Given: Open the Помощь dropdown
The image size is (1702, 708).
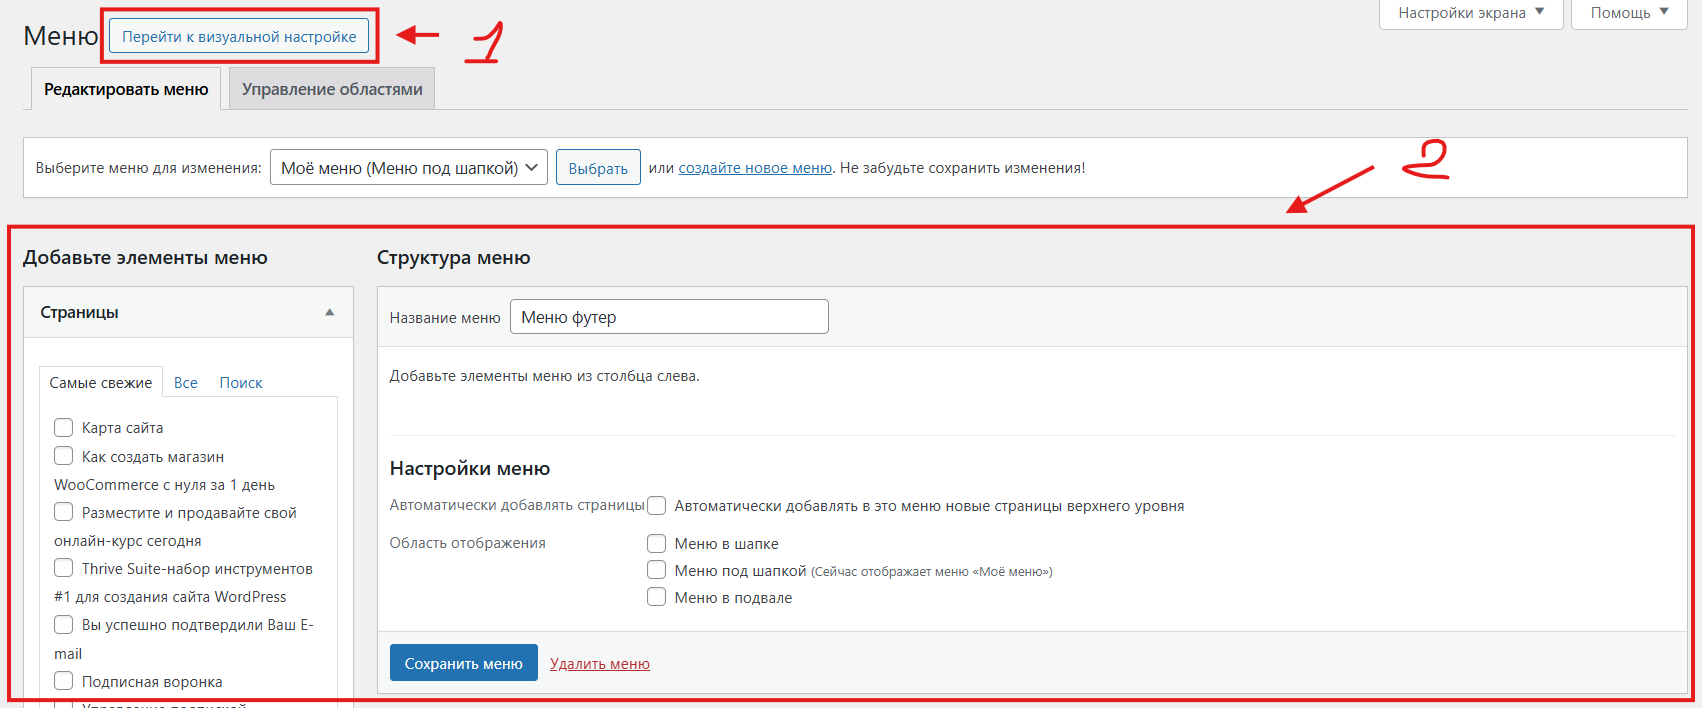Looking at the screenshot, I should click(x=1629, y=13).
